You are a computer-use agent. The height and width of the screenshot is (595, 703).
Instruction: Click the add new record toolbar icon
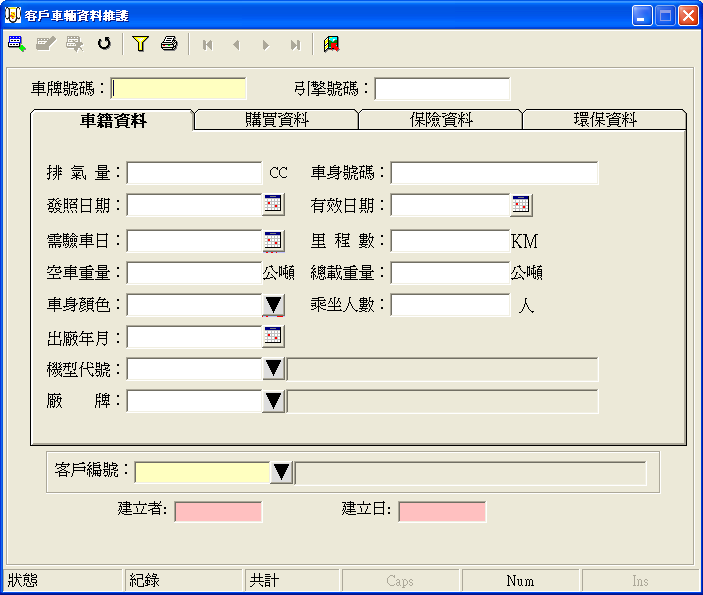click(16, 44)
